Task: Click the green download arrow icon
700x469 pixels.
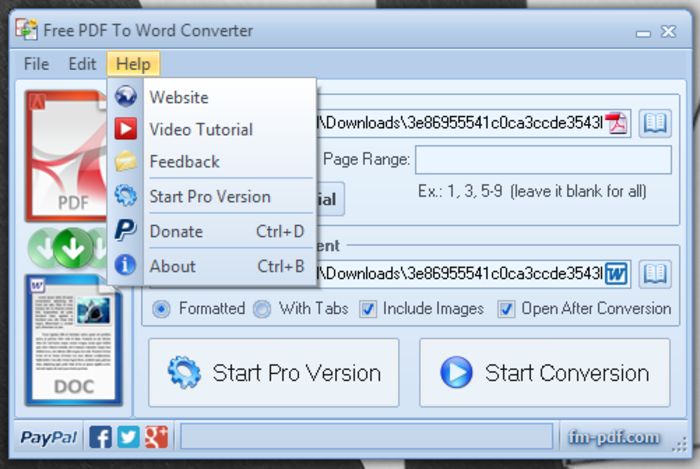Action: (72, 248)
